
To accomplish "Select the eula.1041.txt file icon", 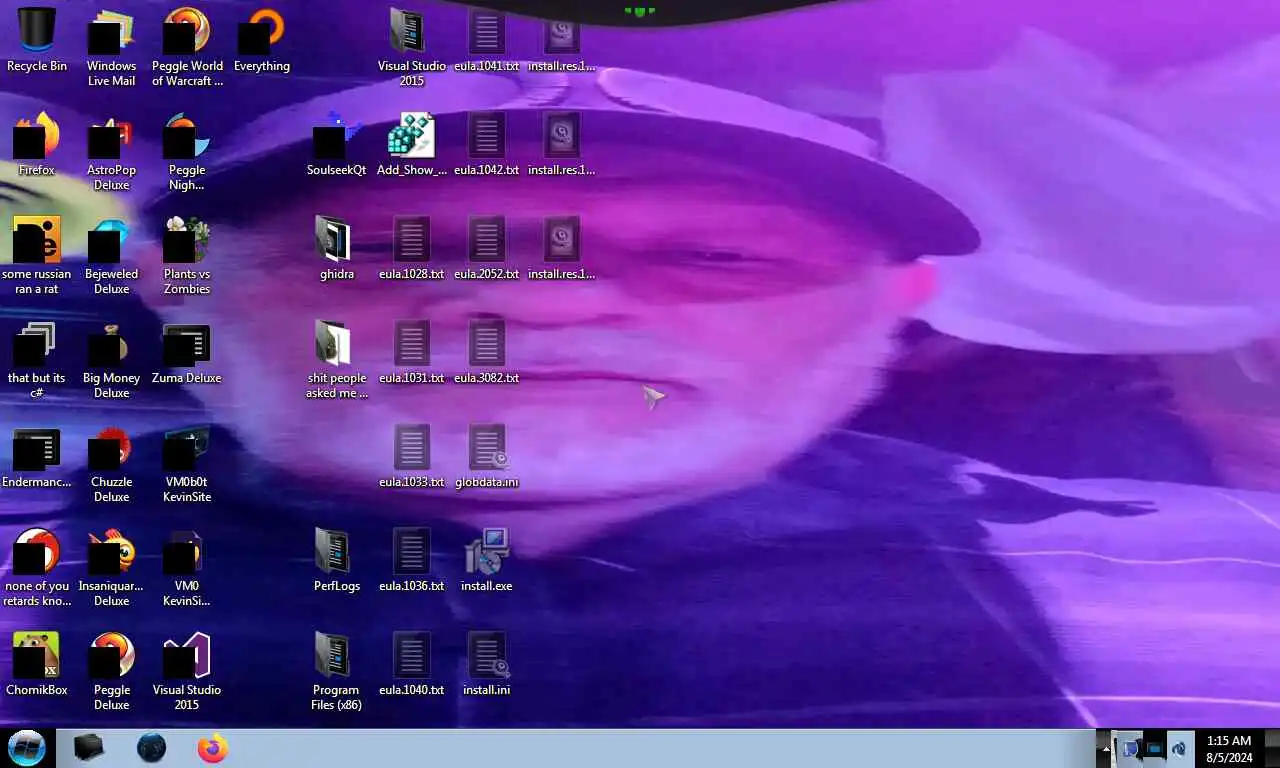I will [x=487, y=40].
